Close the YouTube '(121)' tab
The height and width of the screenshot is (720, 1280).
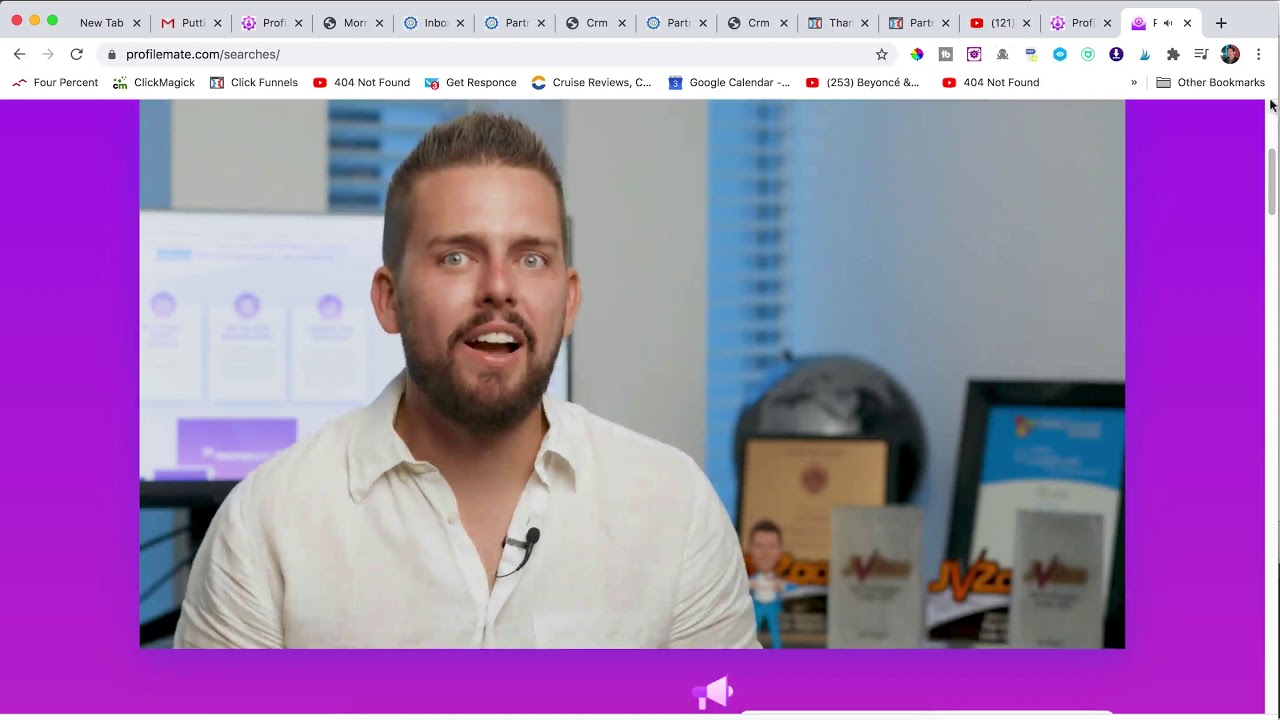pyautogui.click(x=1026, y=23)
